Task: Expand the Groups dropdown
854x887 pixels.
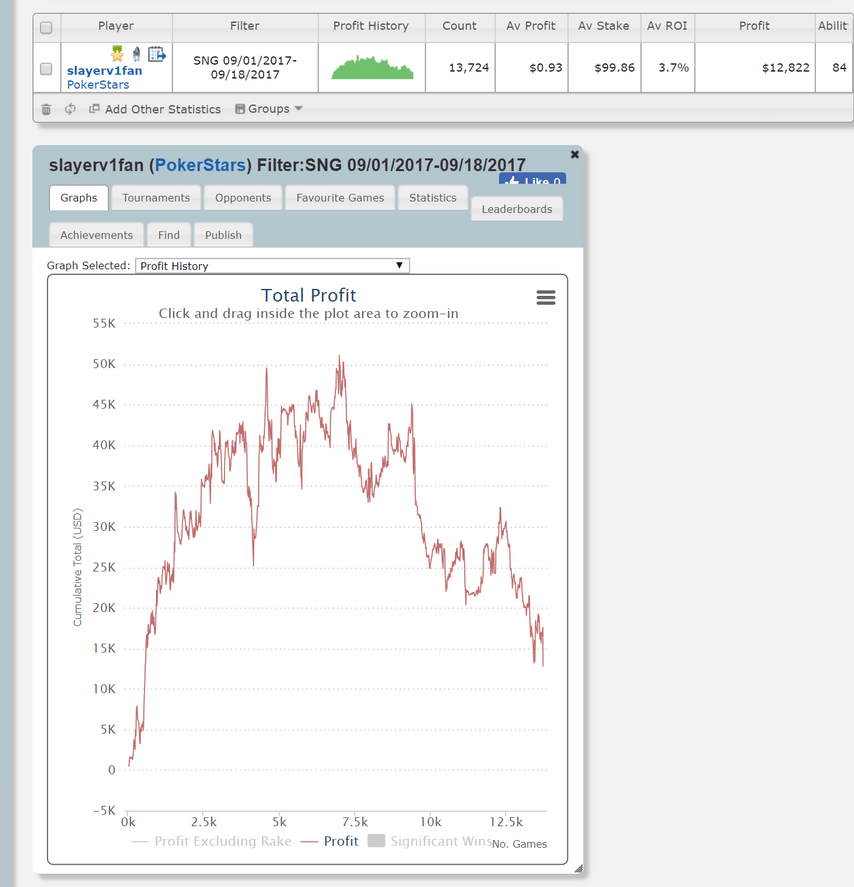Action: click(269, 109)
